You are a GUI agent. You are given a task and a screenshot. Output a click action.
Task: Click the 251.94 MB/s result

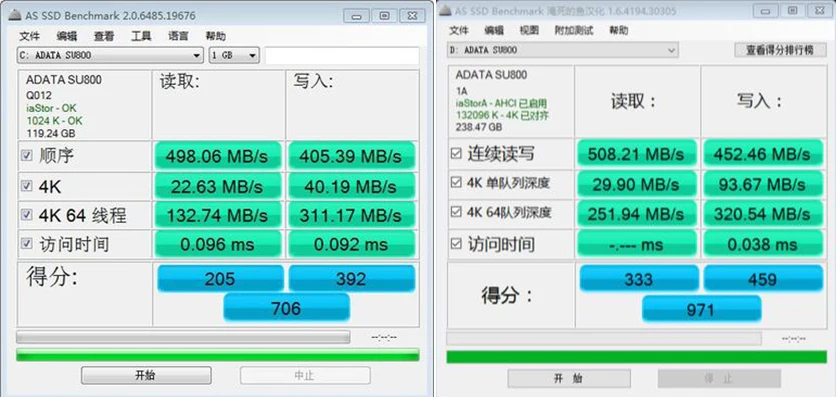coord(636,213)
